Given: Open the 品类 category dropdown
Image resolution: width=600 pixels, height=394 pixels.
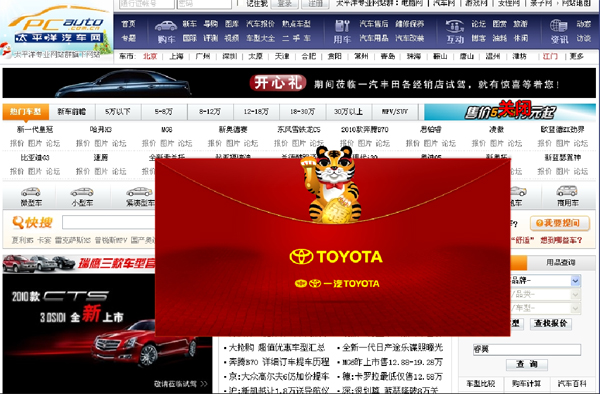Looking at the screenshot, I should tap(575, 295).
